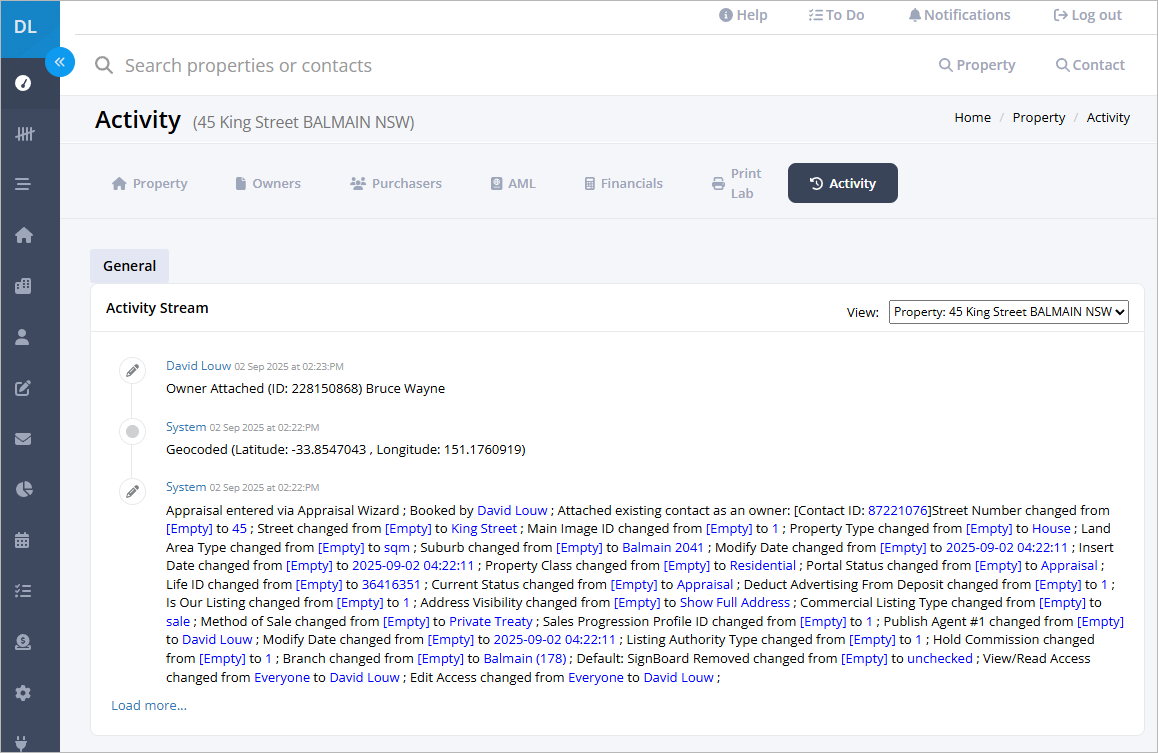Open the money stamp icon in the sidebar
Image resolution: width=1158 pixels, height=753 pixels.
[x=23, y=642]
